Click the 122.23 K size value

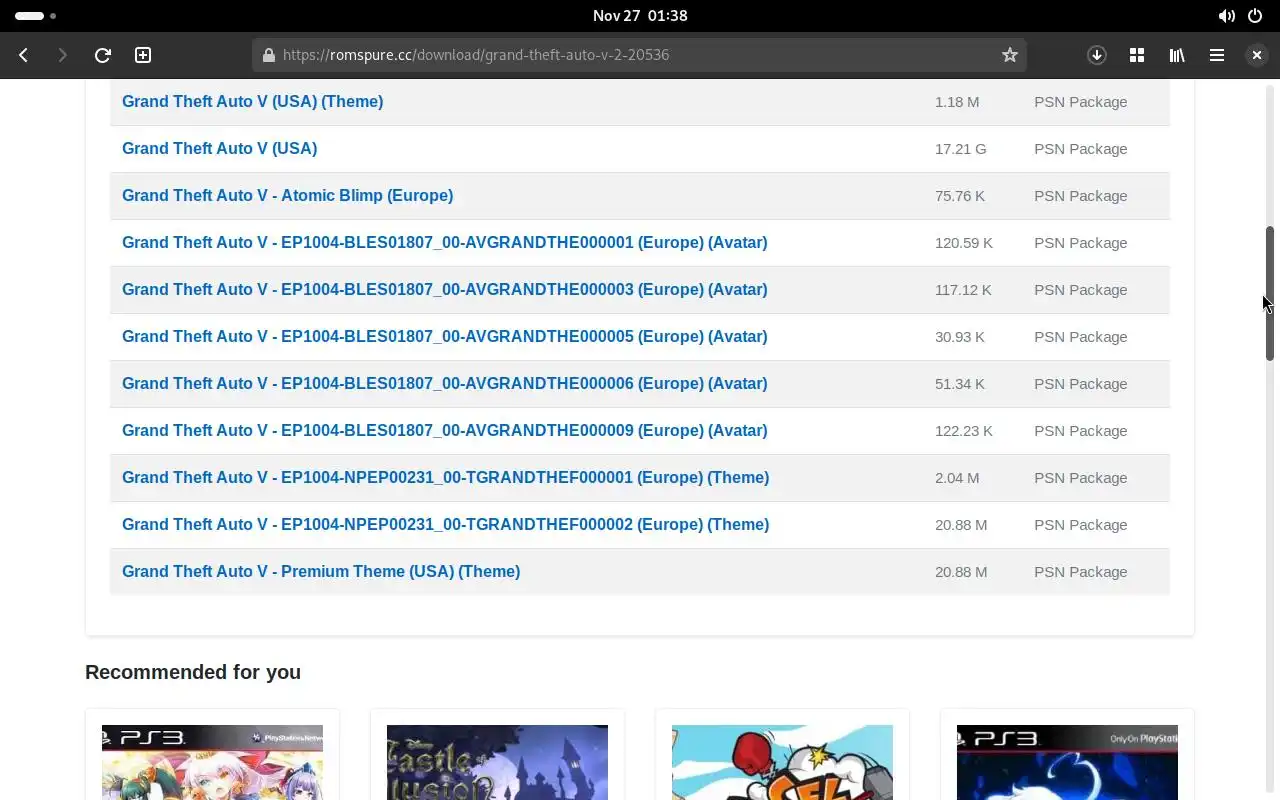964,430
